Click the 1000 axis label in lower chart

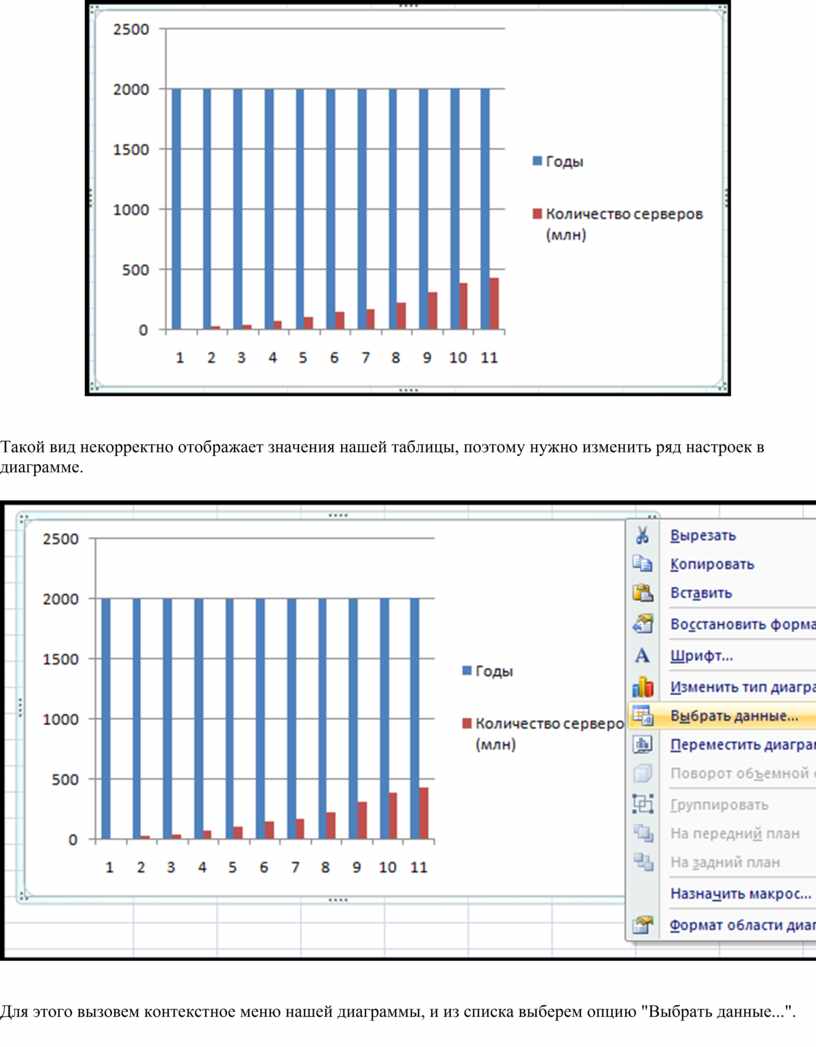pyautogui.click(x=61, y=719)
